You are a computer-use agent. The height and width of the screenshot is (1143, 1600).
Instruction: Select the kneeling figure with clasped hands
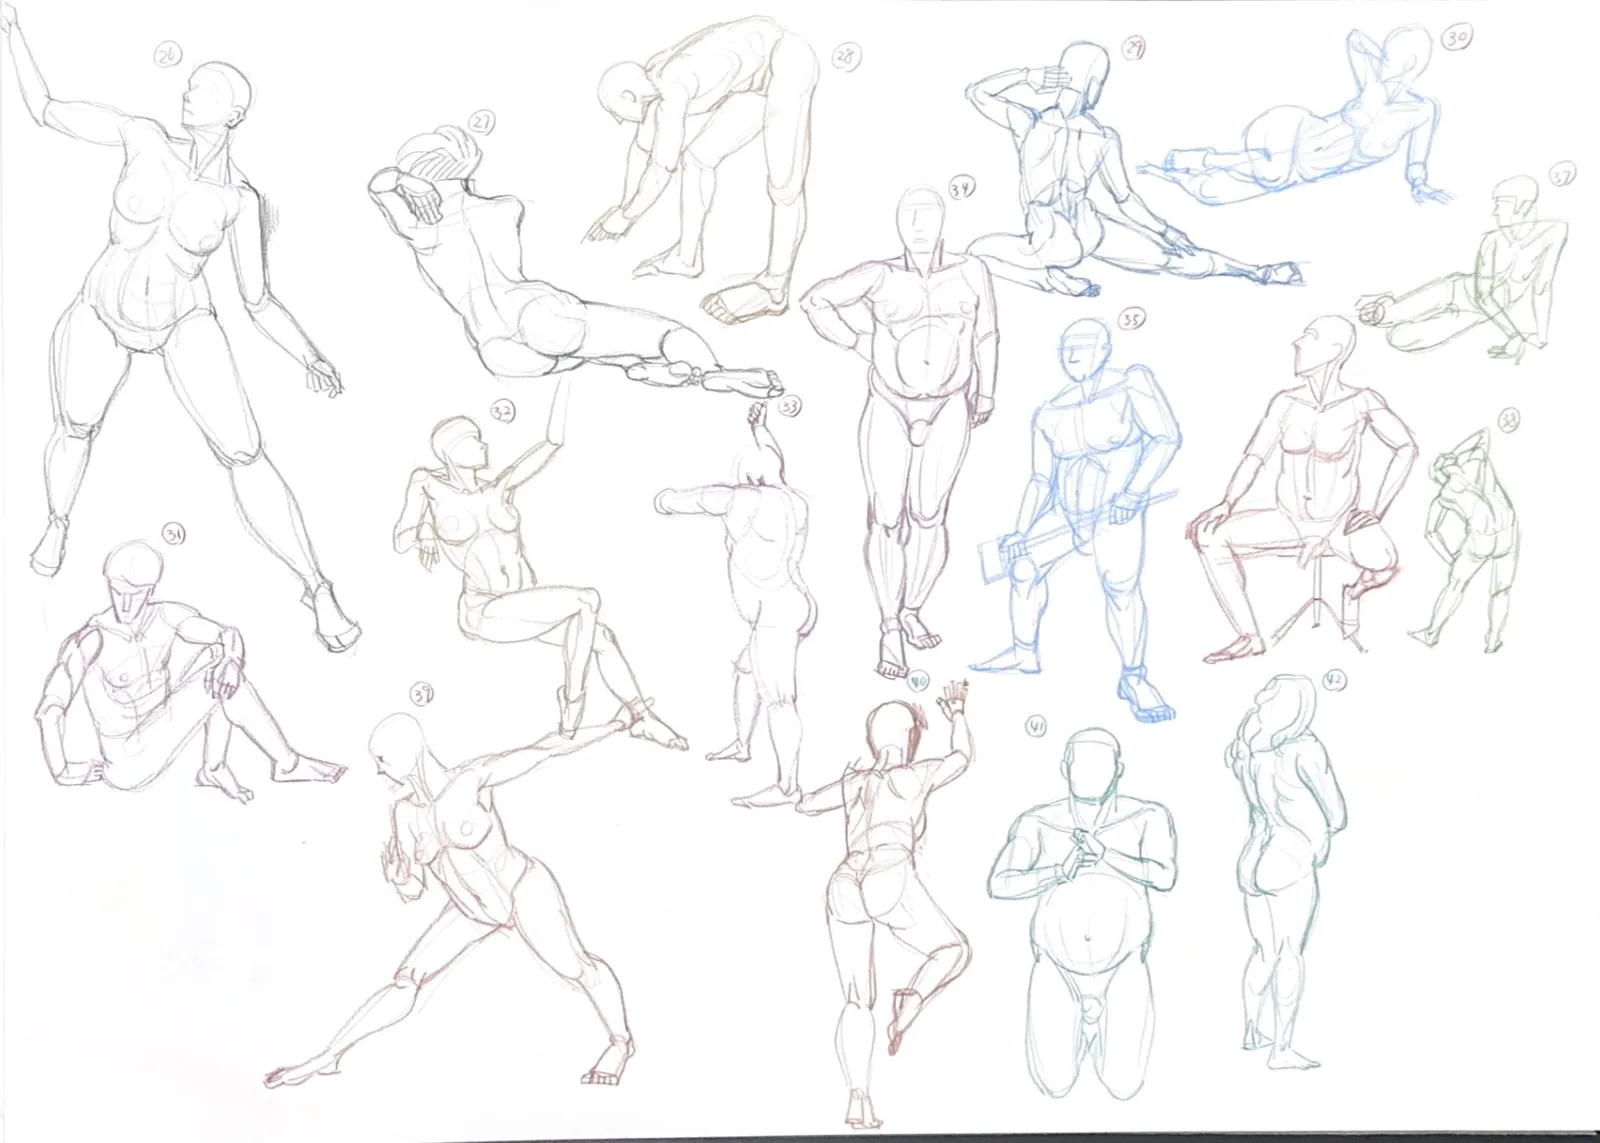click(x=1085, y=915)
